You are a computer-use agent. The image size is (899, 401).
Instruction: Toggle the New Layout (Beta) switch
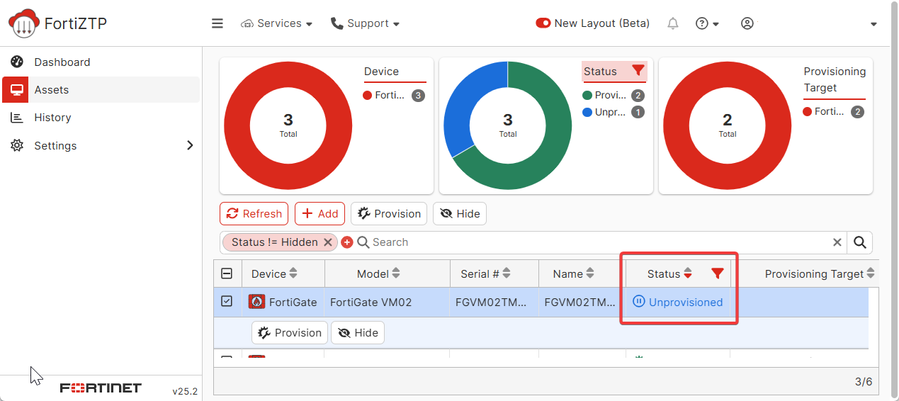coord(543,24)
